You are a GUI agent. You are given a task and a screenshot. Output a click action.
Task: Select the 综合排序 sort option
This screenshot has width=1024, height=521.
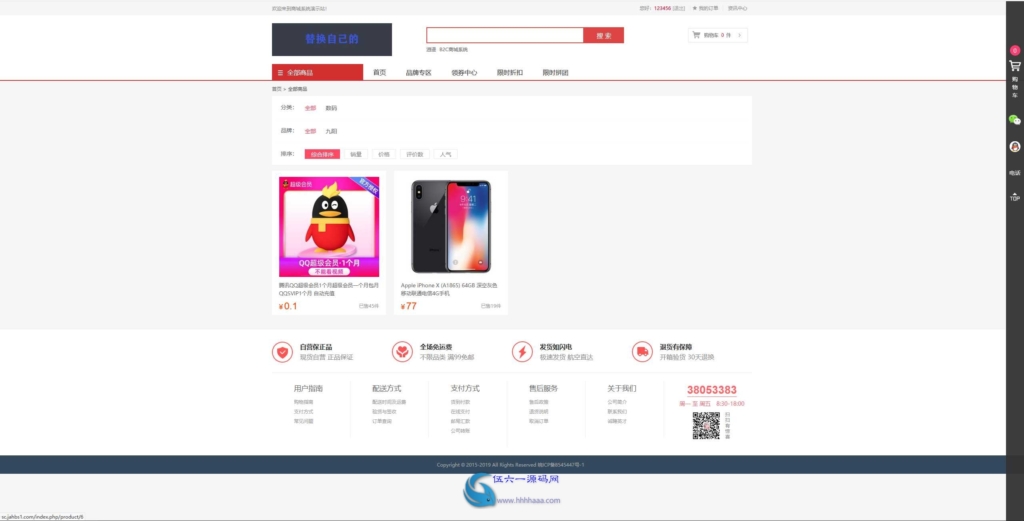(322, 154)
